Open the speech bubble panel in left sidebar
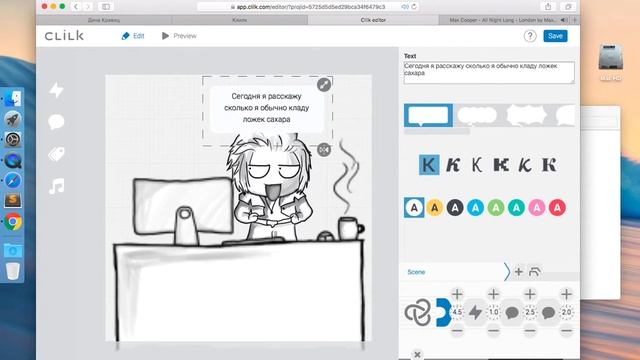 pyautogui.click(x=56, y=122)
